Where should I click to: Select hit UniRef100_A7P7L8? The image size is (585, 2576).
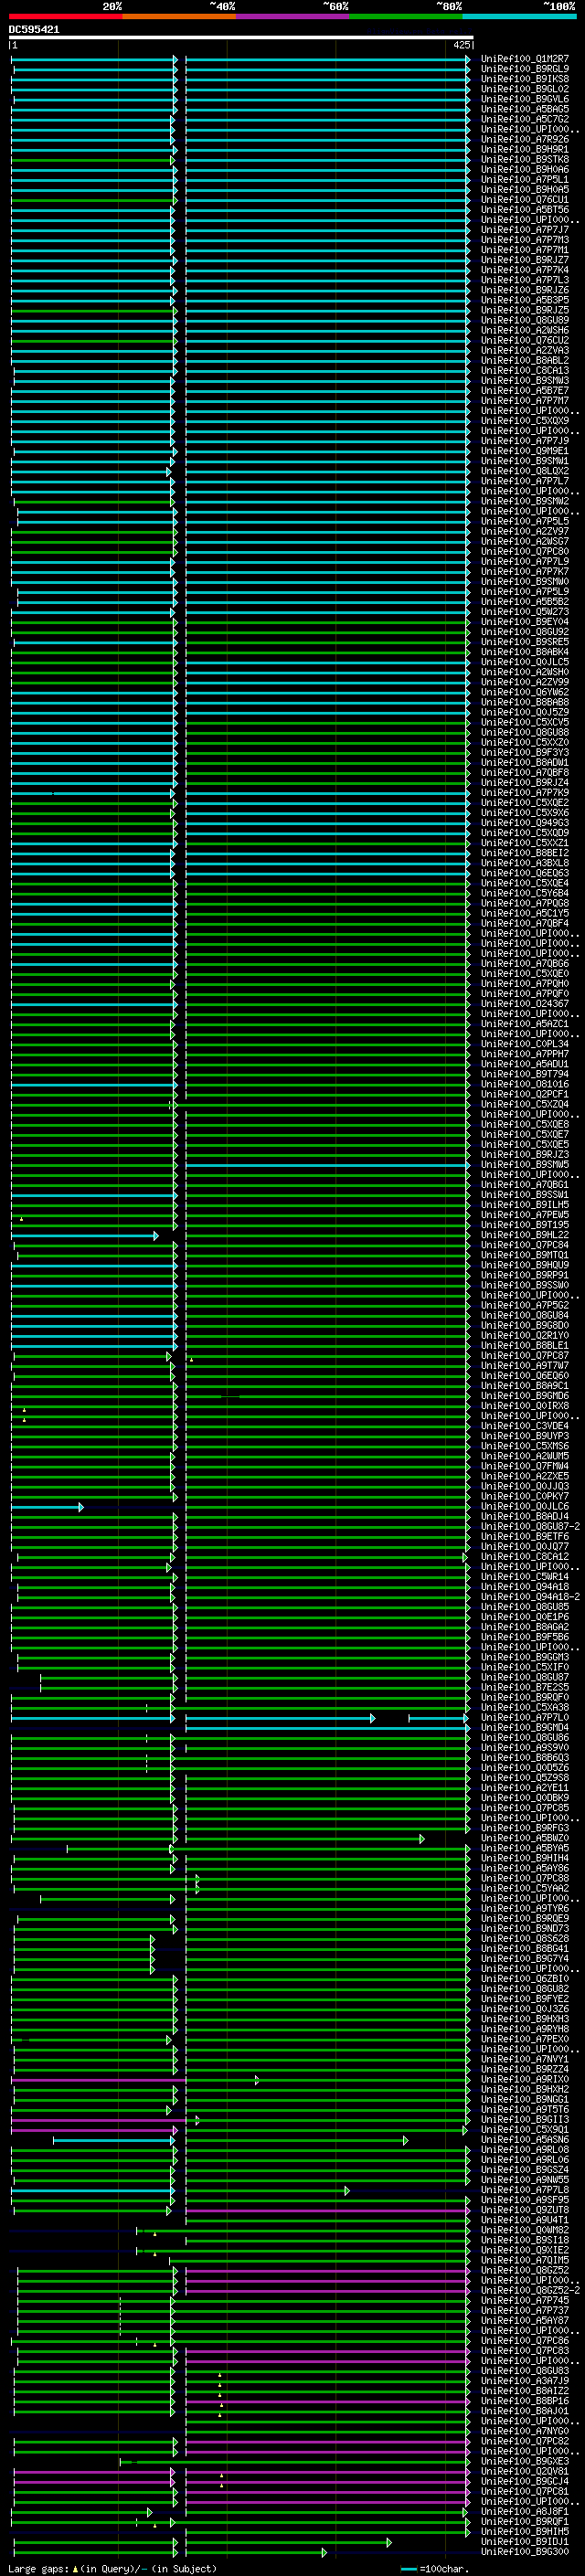coord(525,2190)
